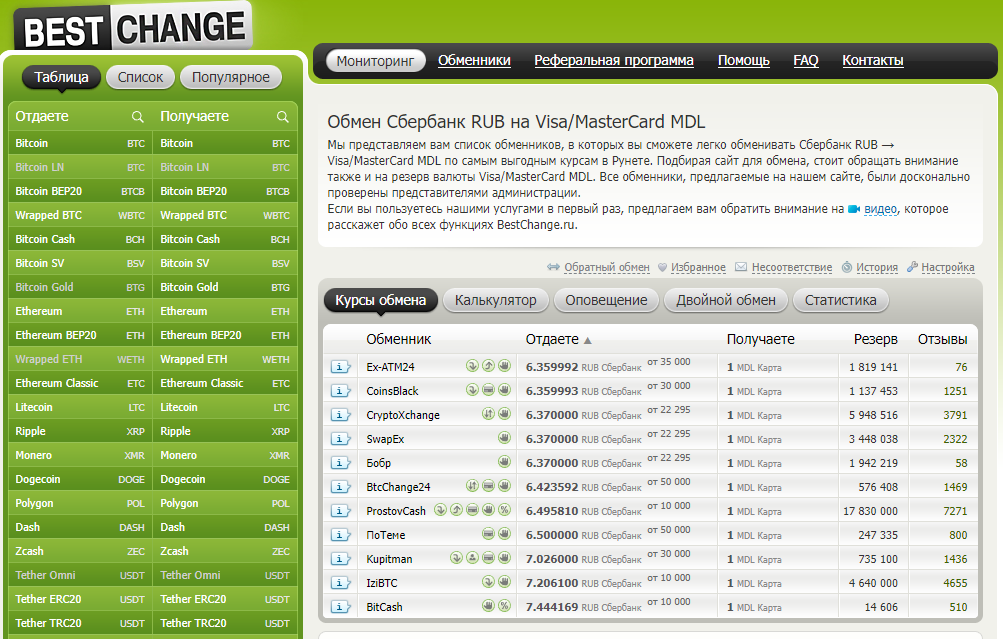
Task: Open info icon for BitCash exchanger
Action: 340,607
